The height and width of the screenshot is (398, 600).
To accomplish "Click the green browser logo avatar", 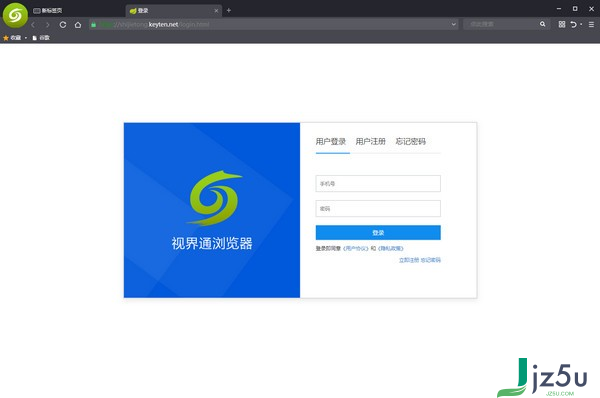I will coord(15,15).
